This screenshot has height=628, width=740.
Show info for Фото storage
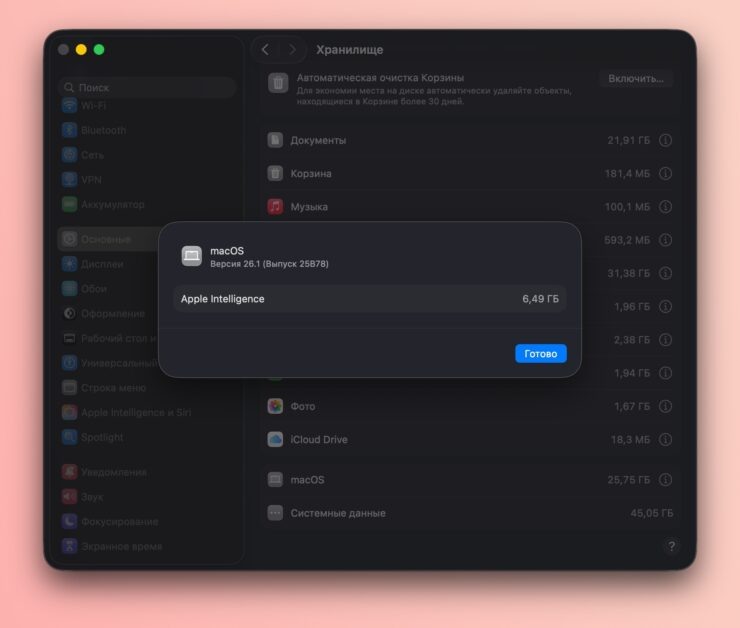point(665,406)
